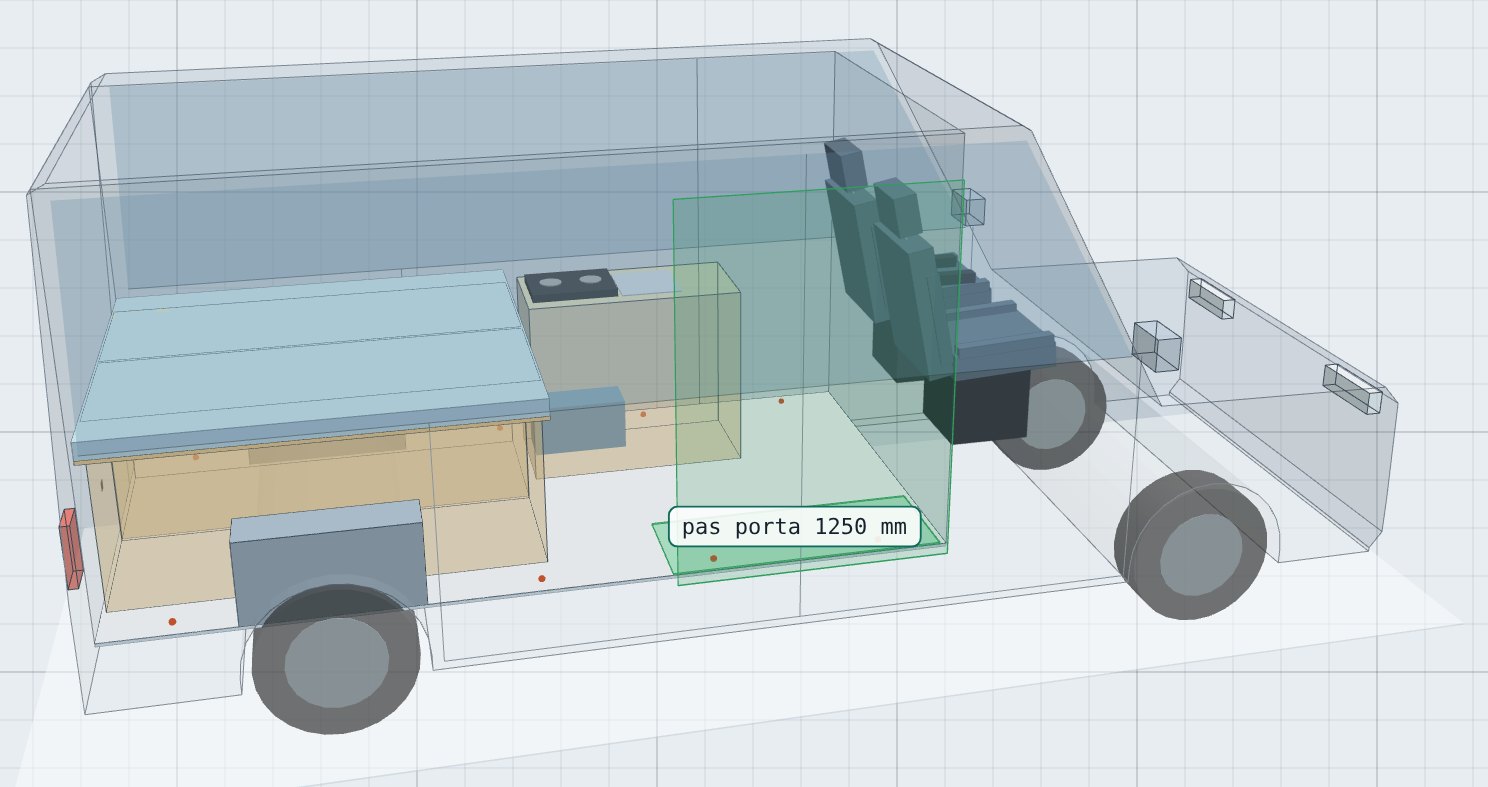Select the red tail light at the rear
1488x787 pixels.
click(69, 548)
